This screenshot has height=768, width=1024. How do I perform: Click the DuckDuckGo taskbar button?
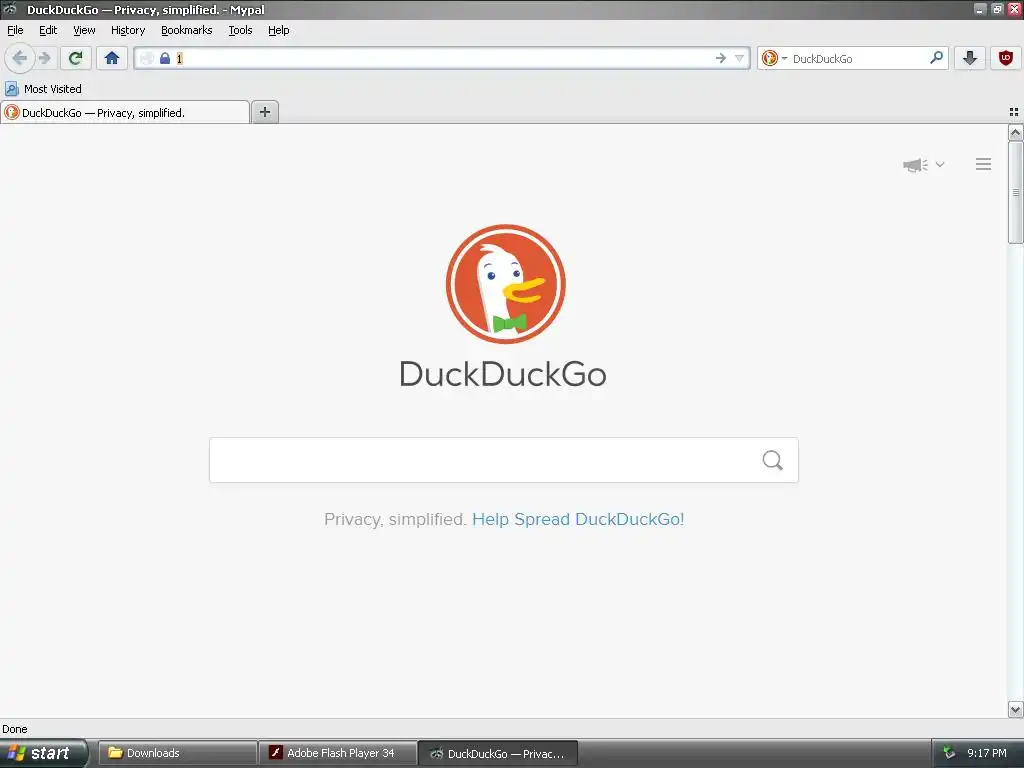coord(498,753)
